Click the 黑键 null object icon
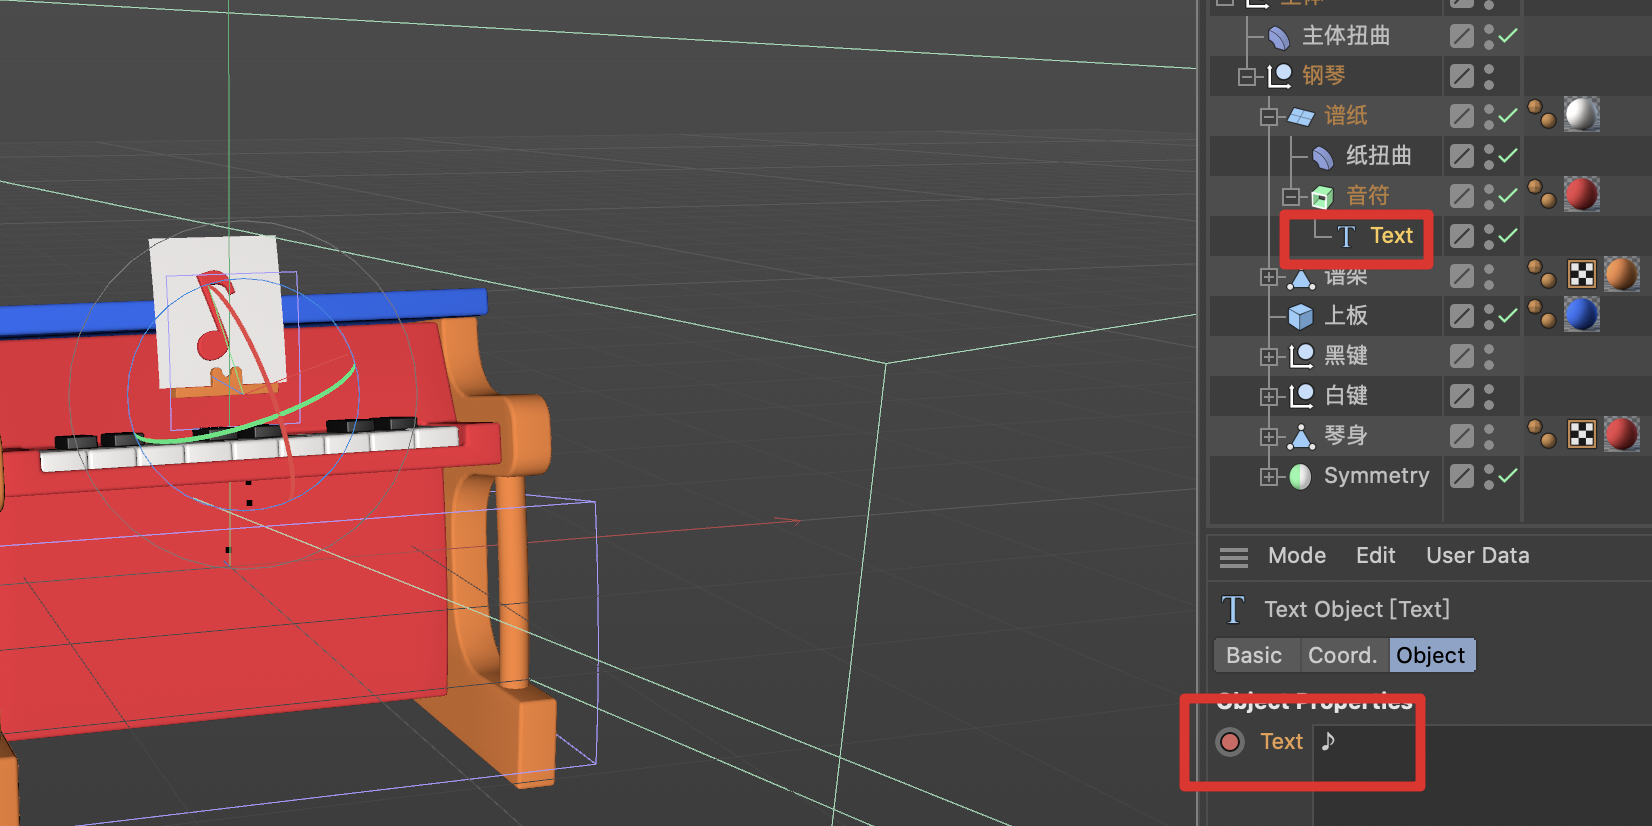 [x=1301, y=356]
